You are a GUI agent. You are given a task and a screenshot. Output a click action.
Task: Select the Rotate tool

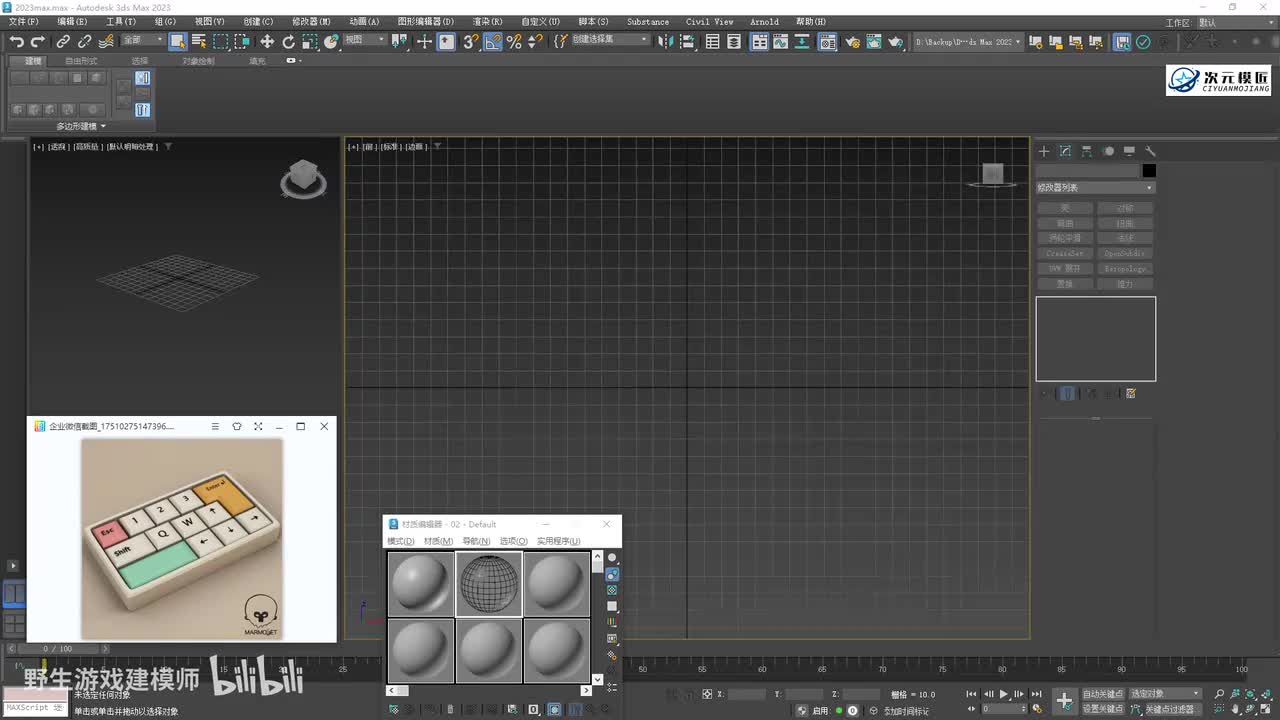289,41
